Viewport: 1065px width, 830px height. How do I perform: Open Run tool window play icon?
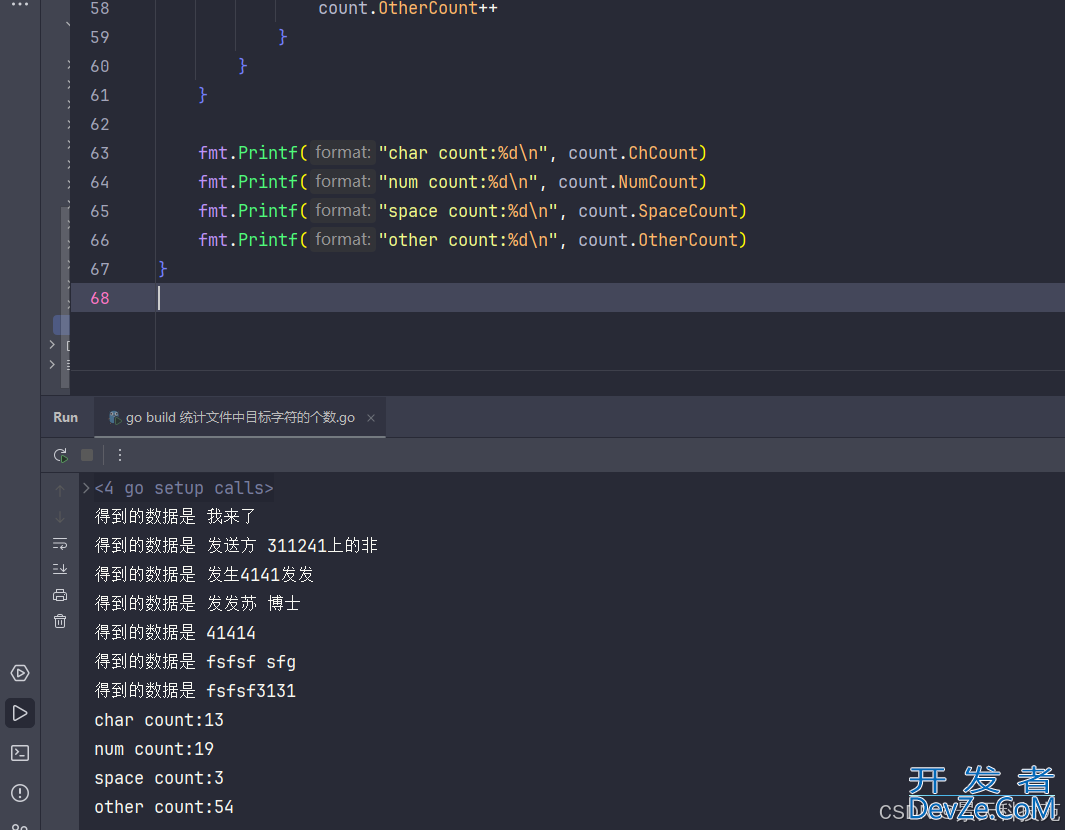[20, 713]
